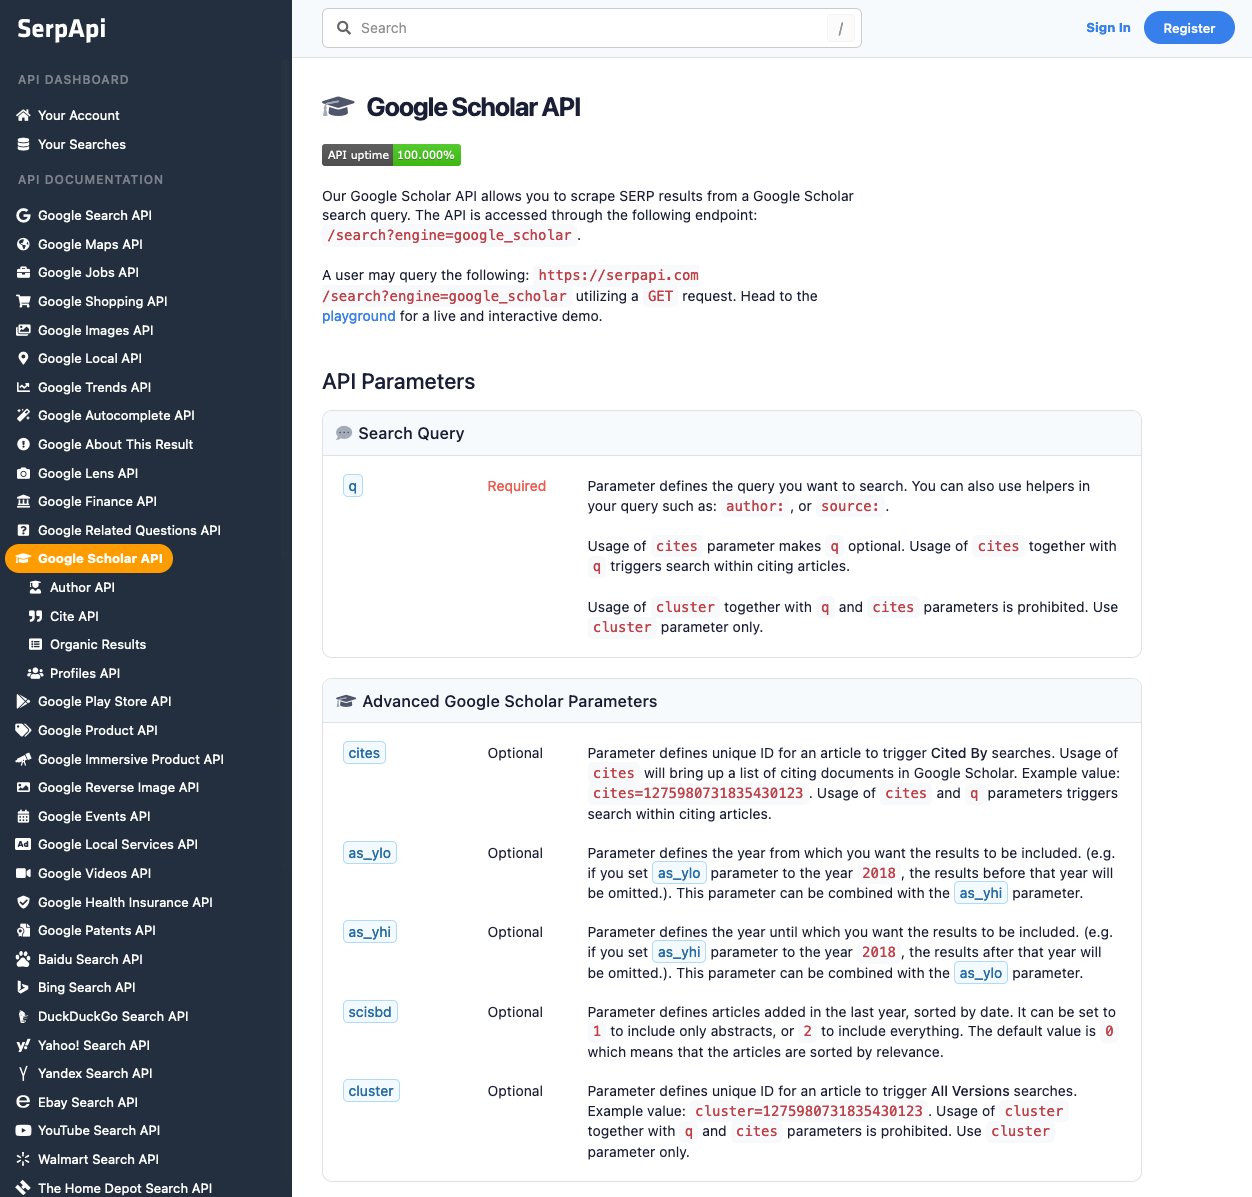1252x1197 pixels.
Task: Click the API Parameters heading
Action: pyautogui.click(x=398, y=382)
